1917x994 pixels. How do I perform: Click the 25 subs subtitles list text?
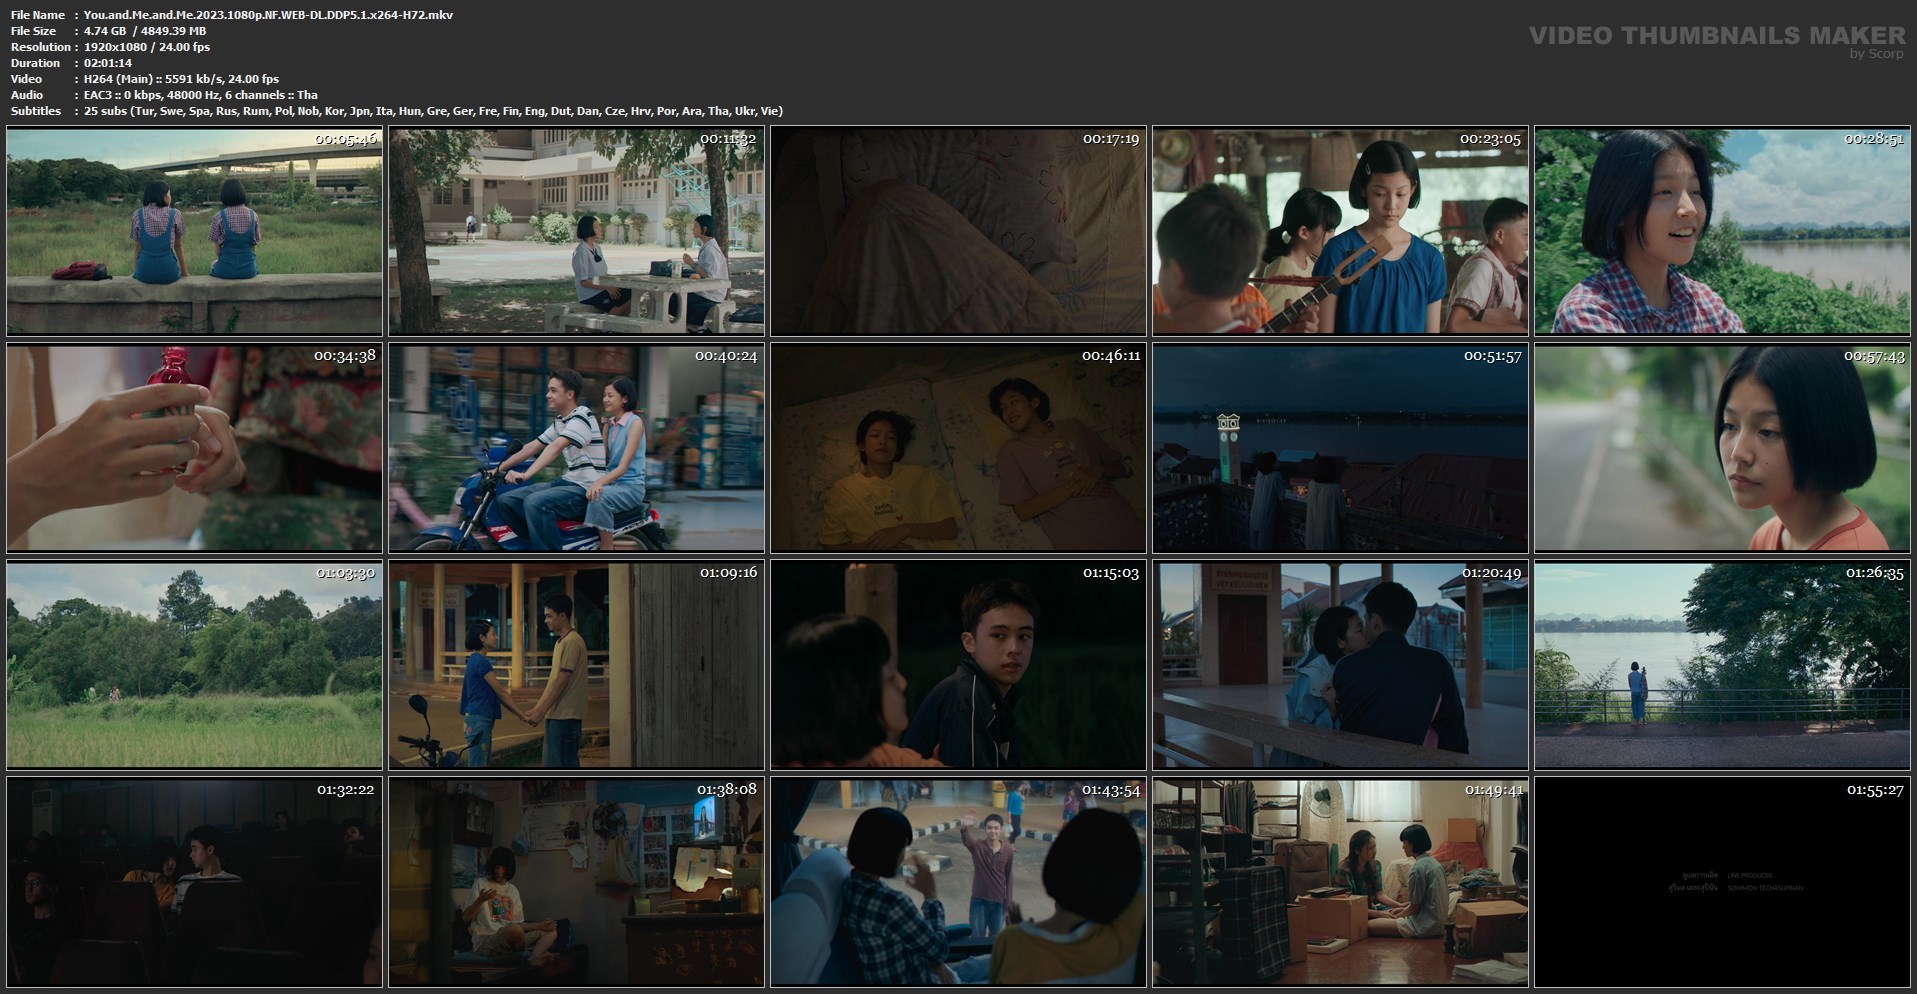click(x=433, y=111)
